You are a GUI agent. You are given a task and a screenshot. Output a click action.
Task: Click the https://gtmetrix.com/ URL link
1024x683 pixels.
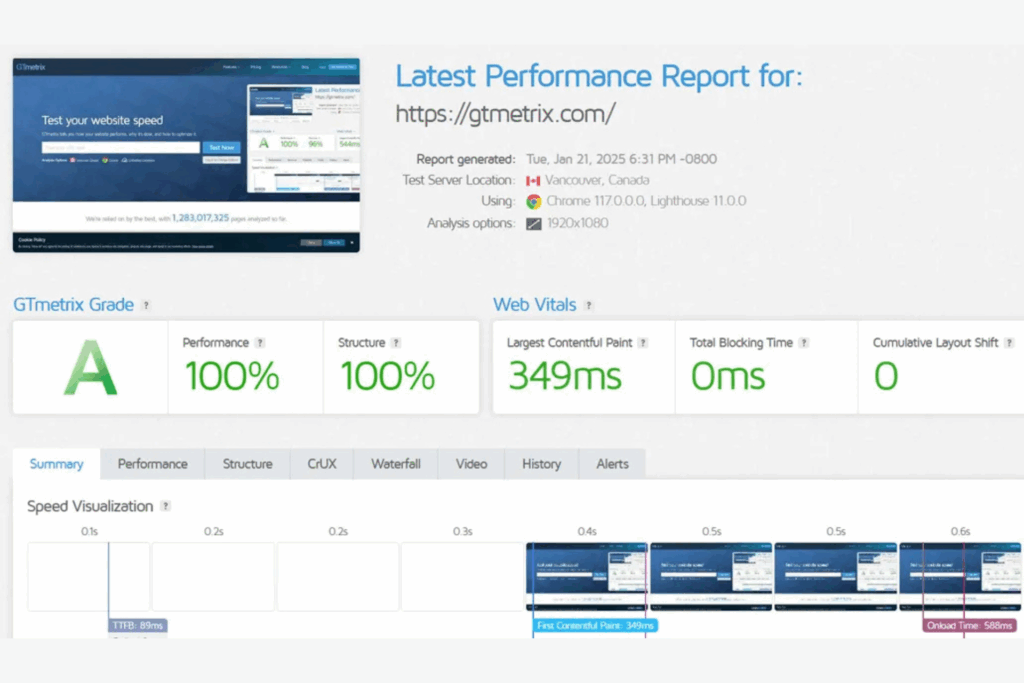point(505,114)
